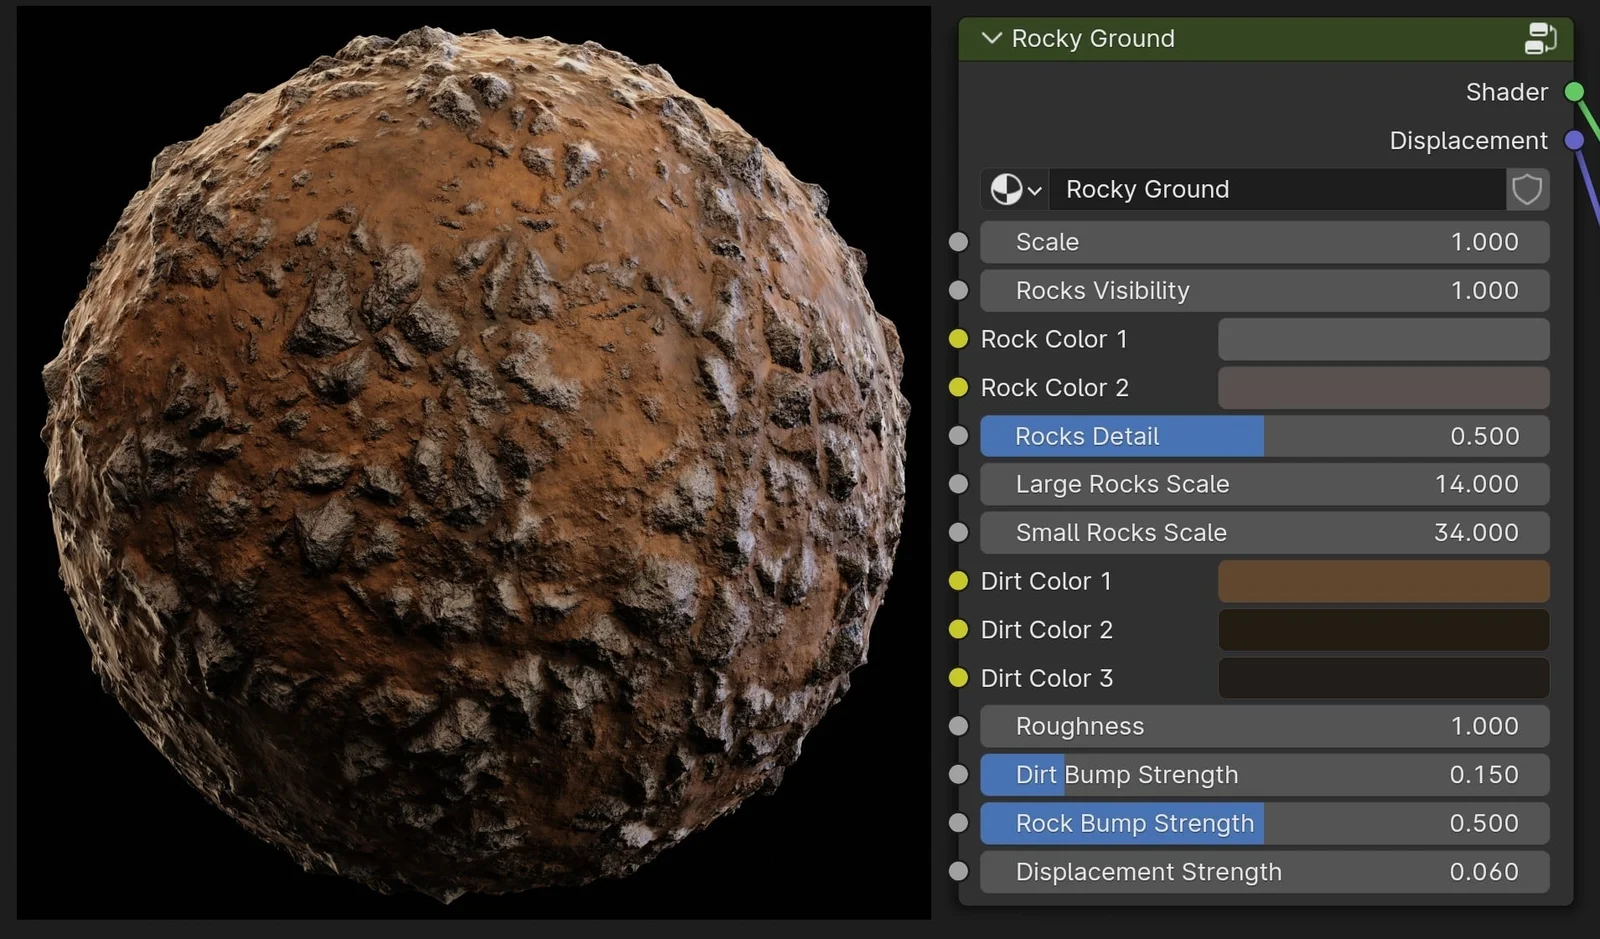Click the Scale input socket circle
Screen dimensions: 1600x939
pyautogui.click(x=958, y=241)
